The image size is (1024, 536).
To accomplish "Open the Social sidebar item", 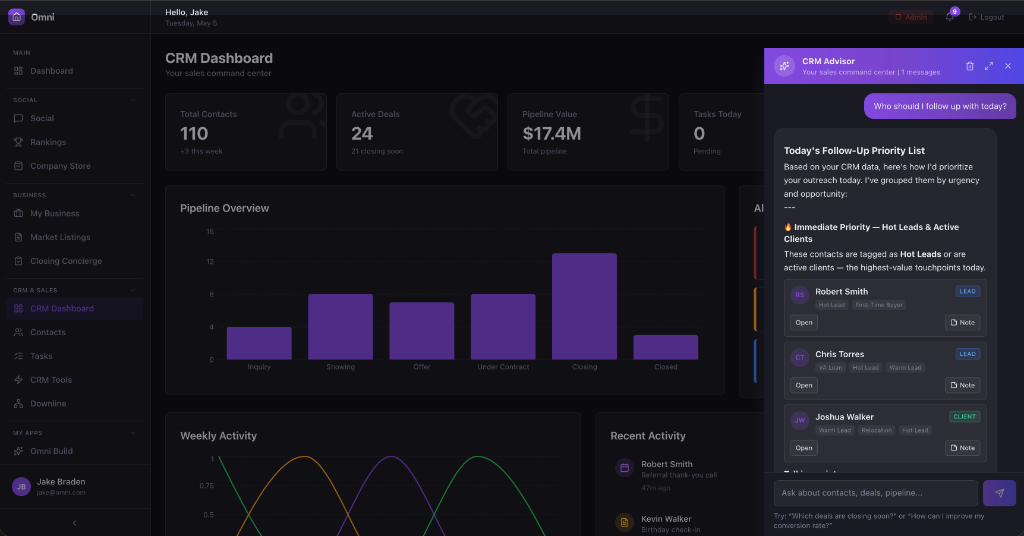I will point(74,118).
